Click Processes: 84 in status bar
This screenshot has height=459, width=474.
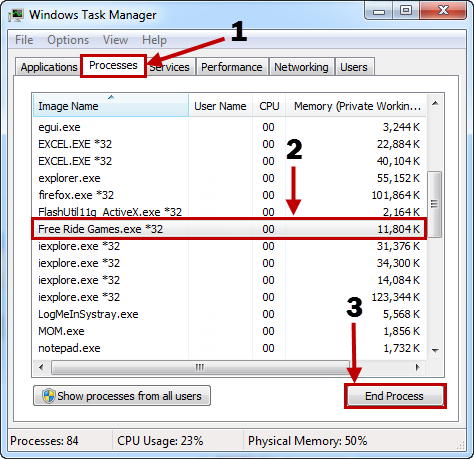pyautogui.click(x=44, y=441)
